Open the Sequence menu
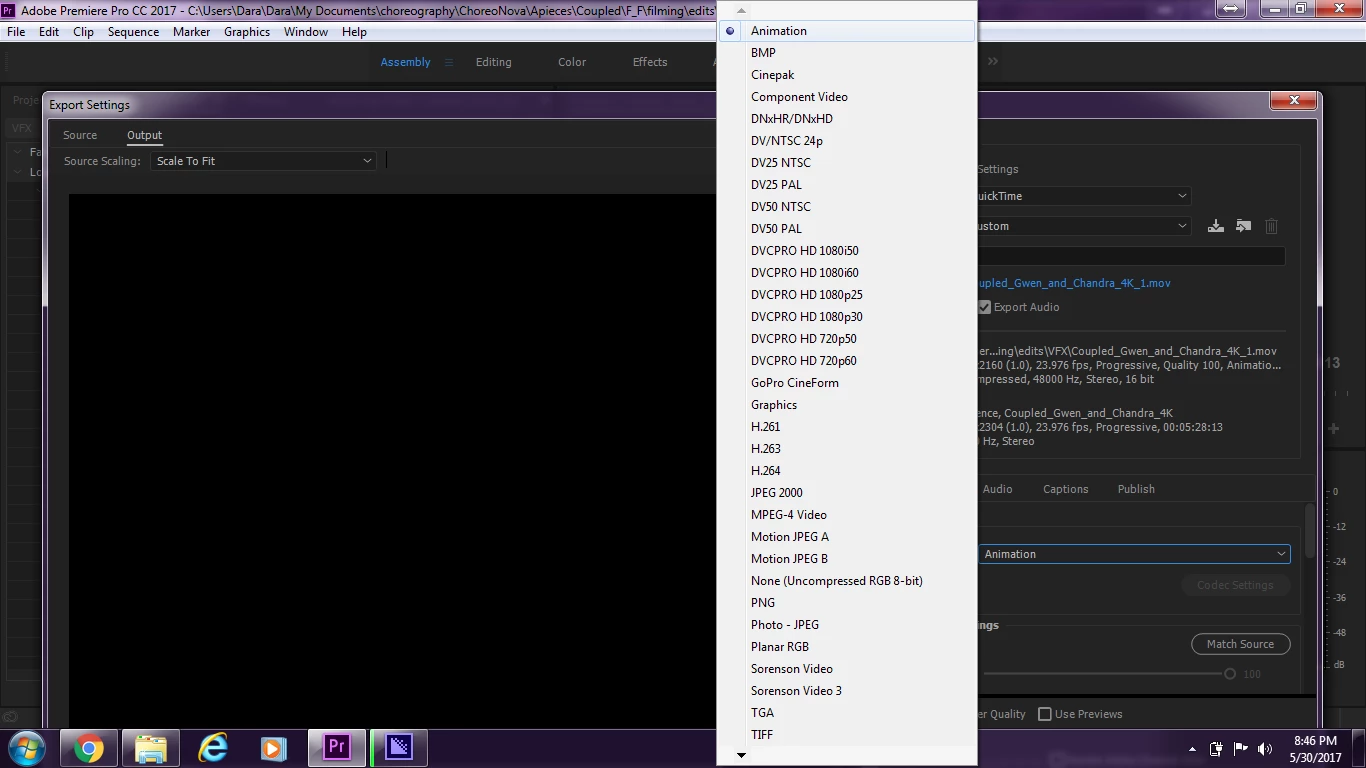The width and height of the screenshot is (1366, 768). [x=133, y=32]
